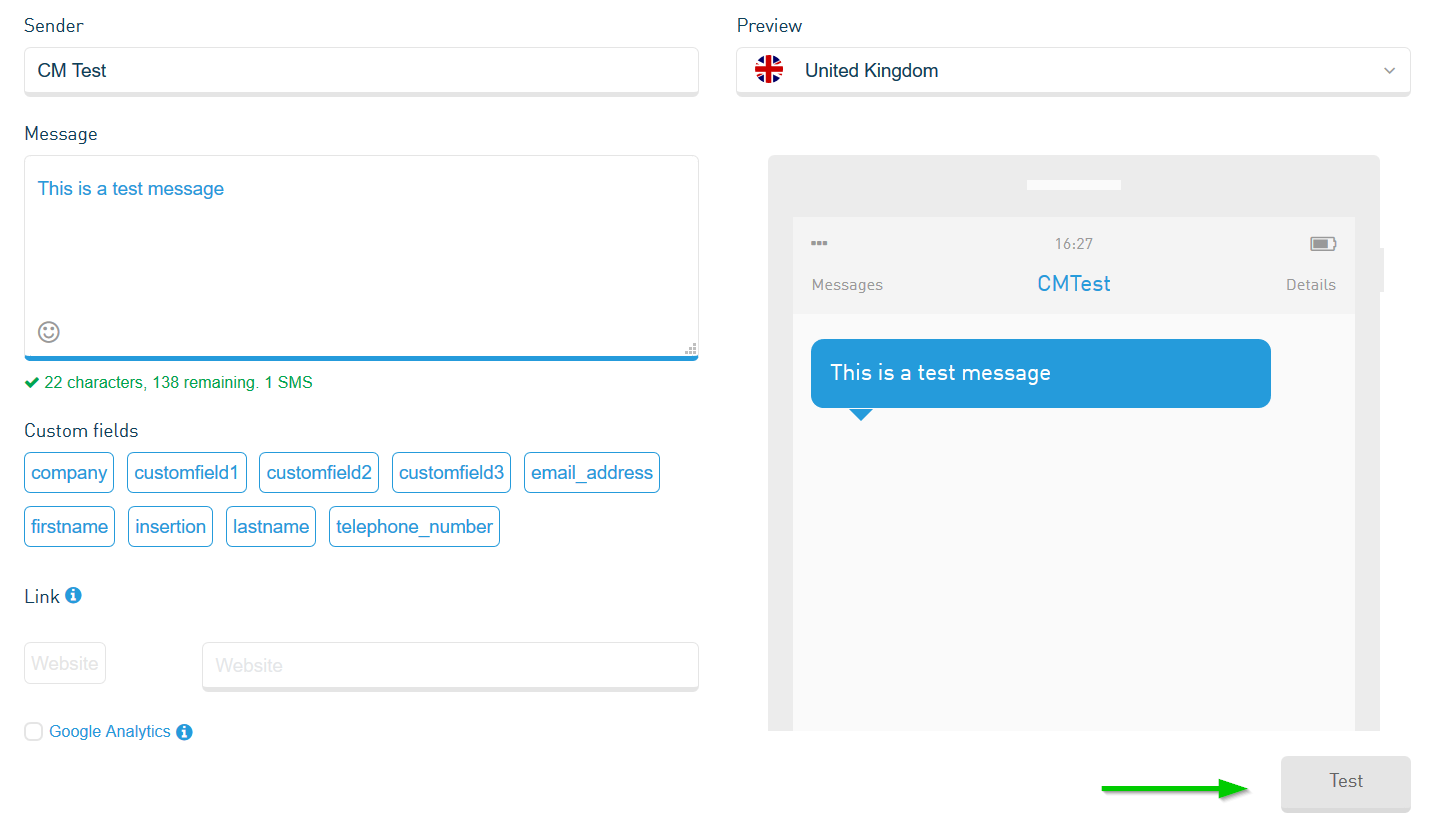Insert the lastname custom field

[271, 527]
